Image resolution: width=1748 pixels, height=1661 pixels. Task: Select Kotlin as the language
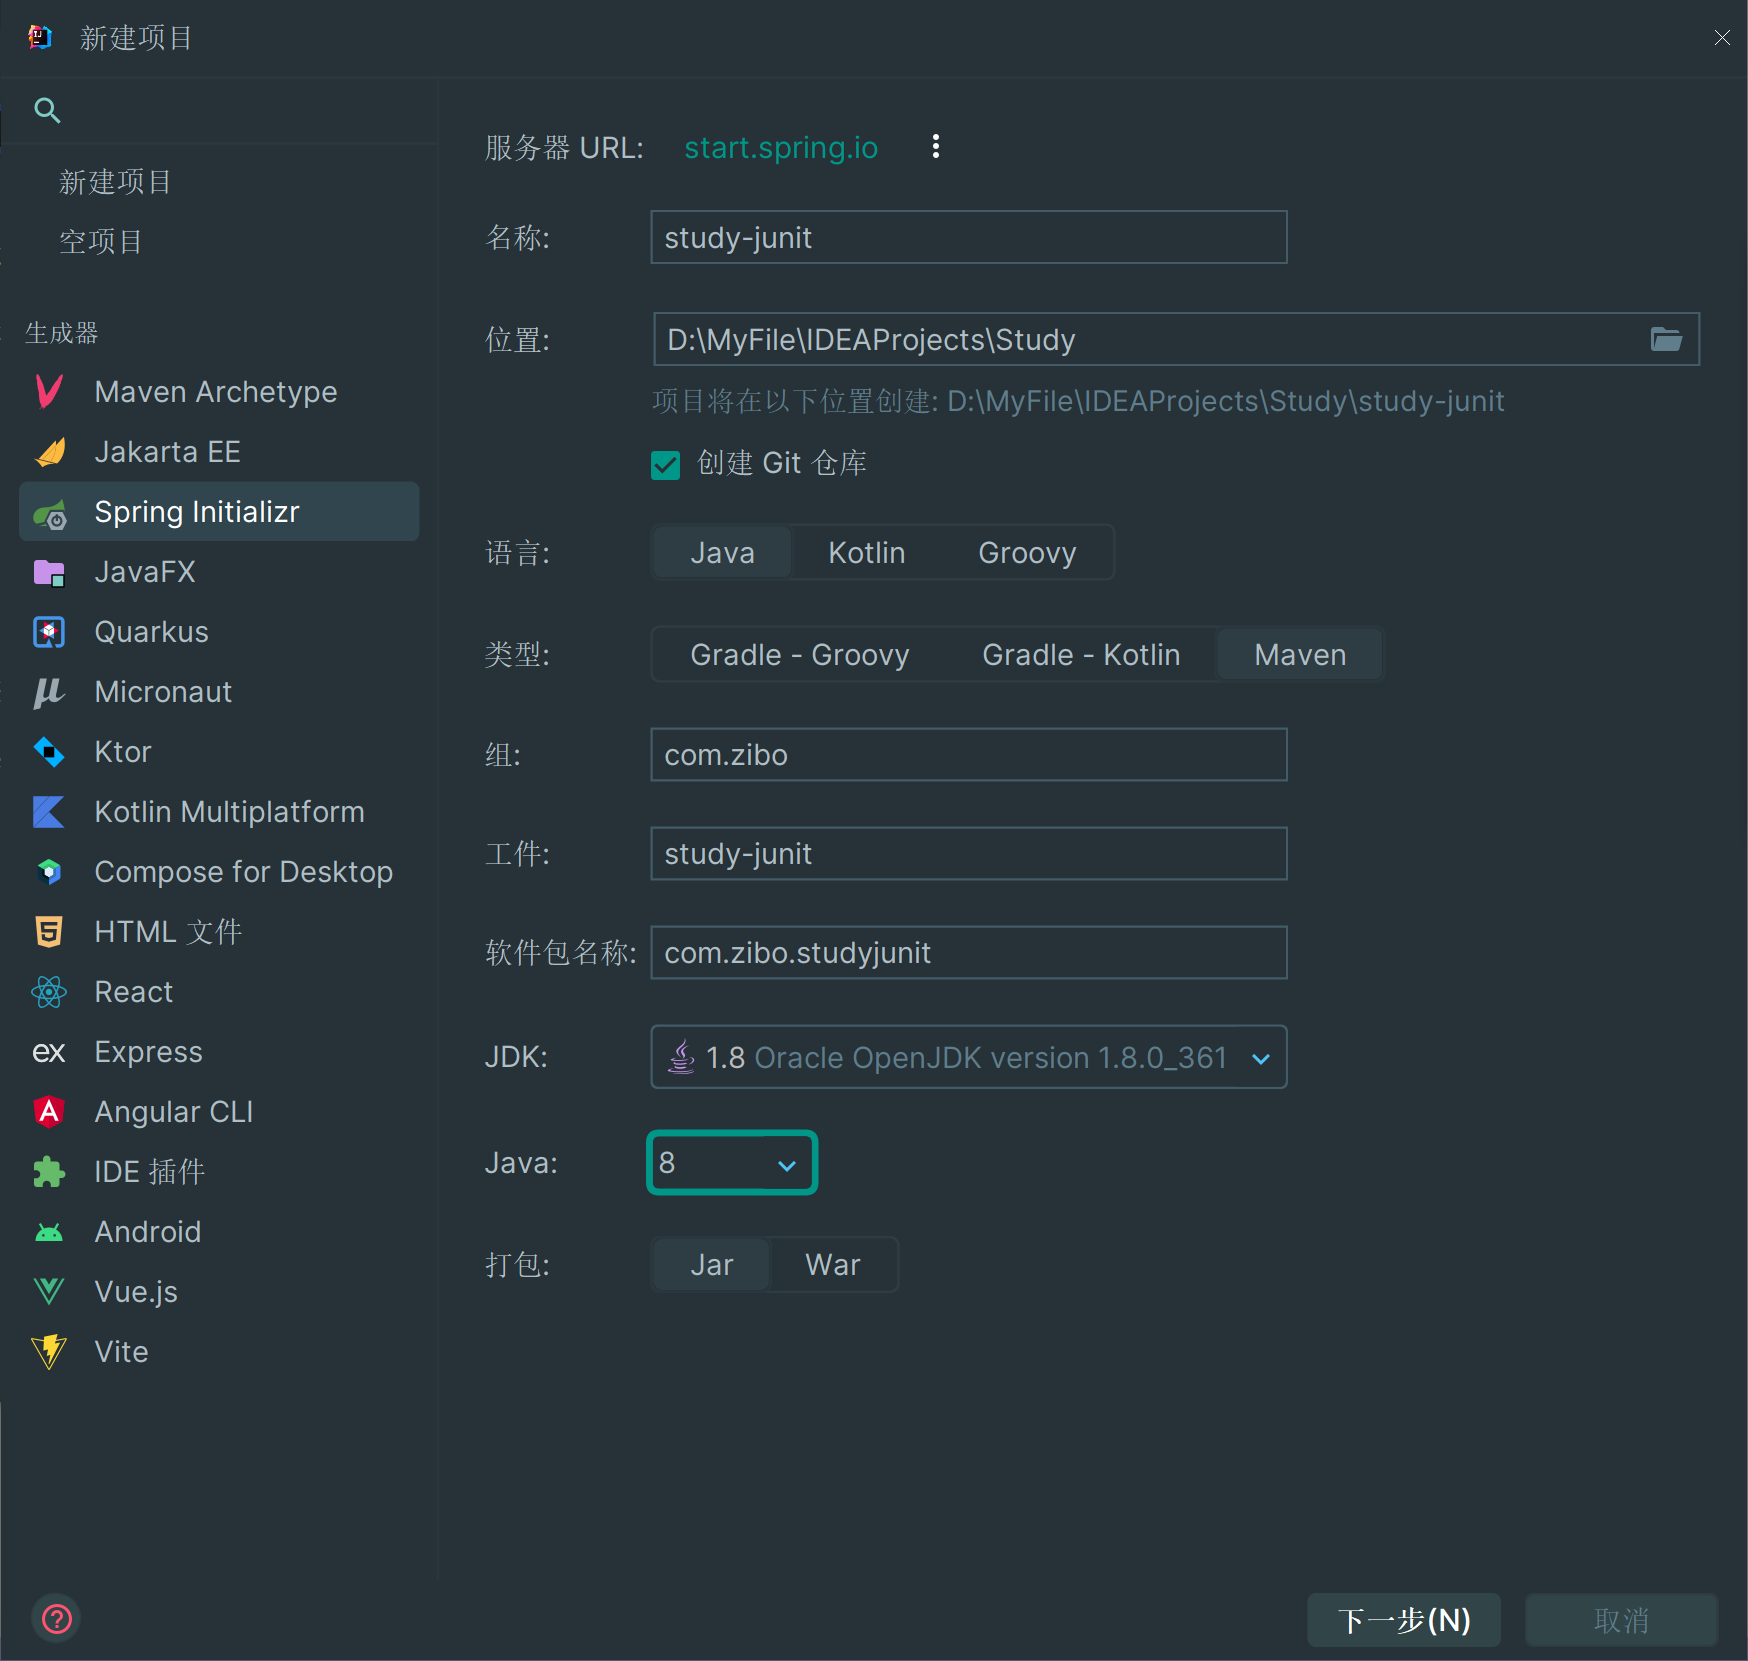[866, 553]
